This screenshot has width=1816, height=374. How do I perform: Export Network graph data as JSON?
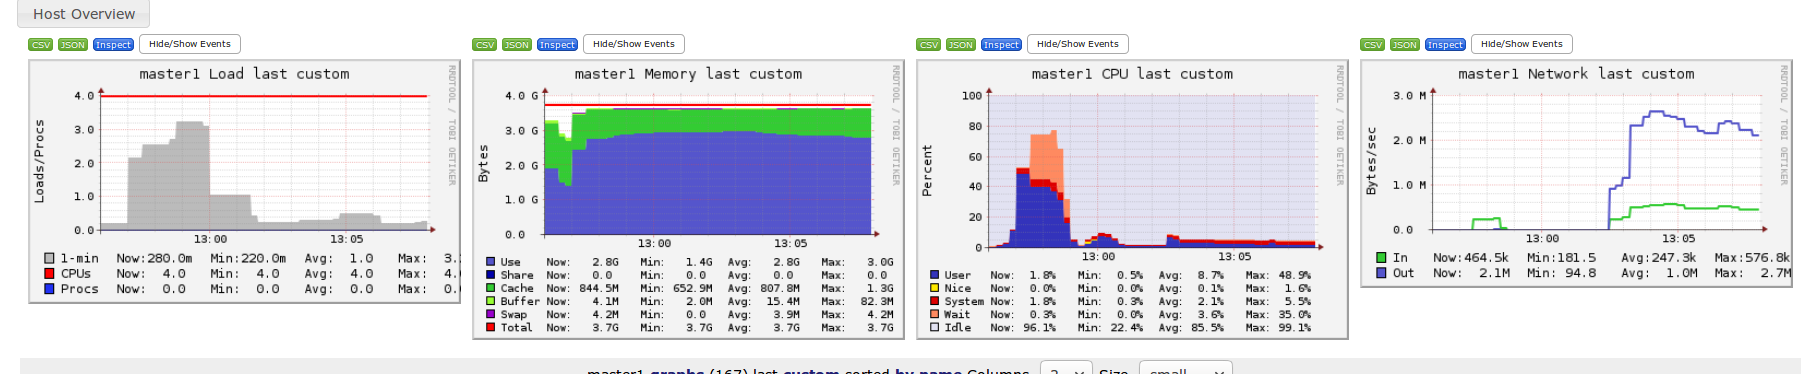1405,45
